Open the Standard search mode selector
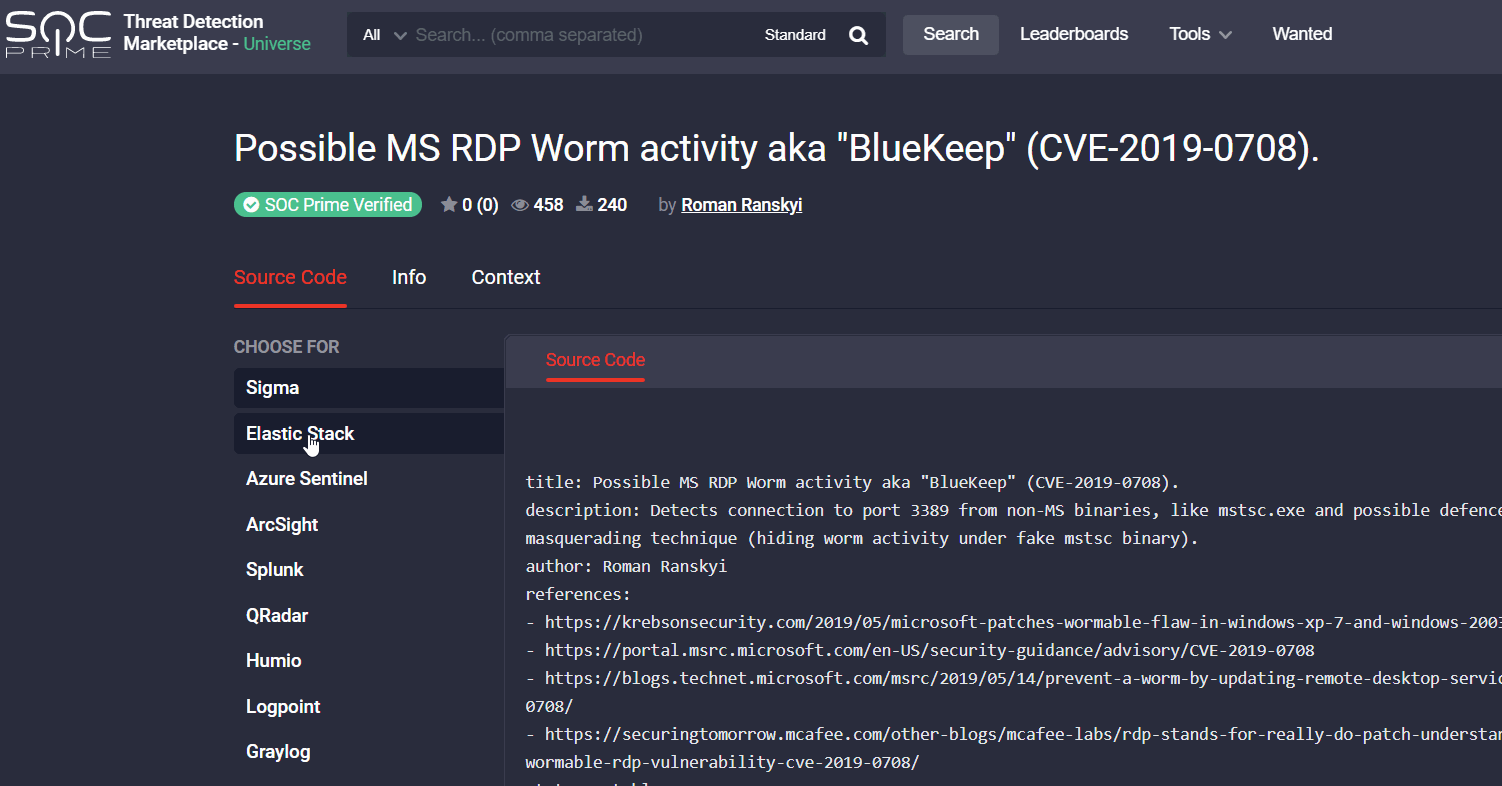The width and height of the screenshot is (1502, 786). pos(795,35)
